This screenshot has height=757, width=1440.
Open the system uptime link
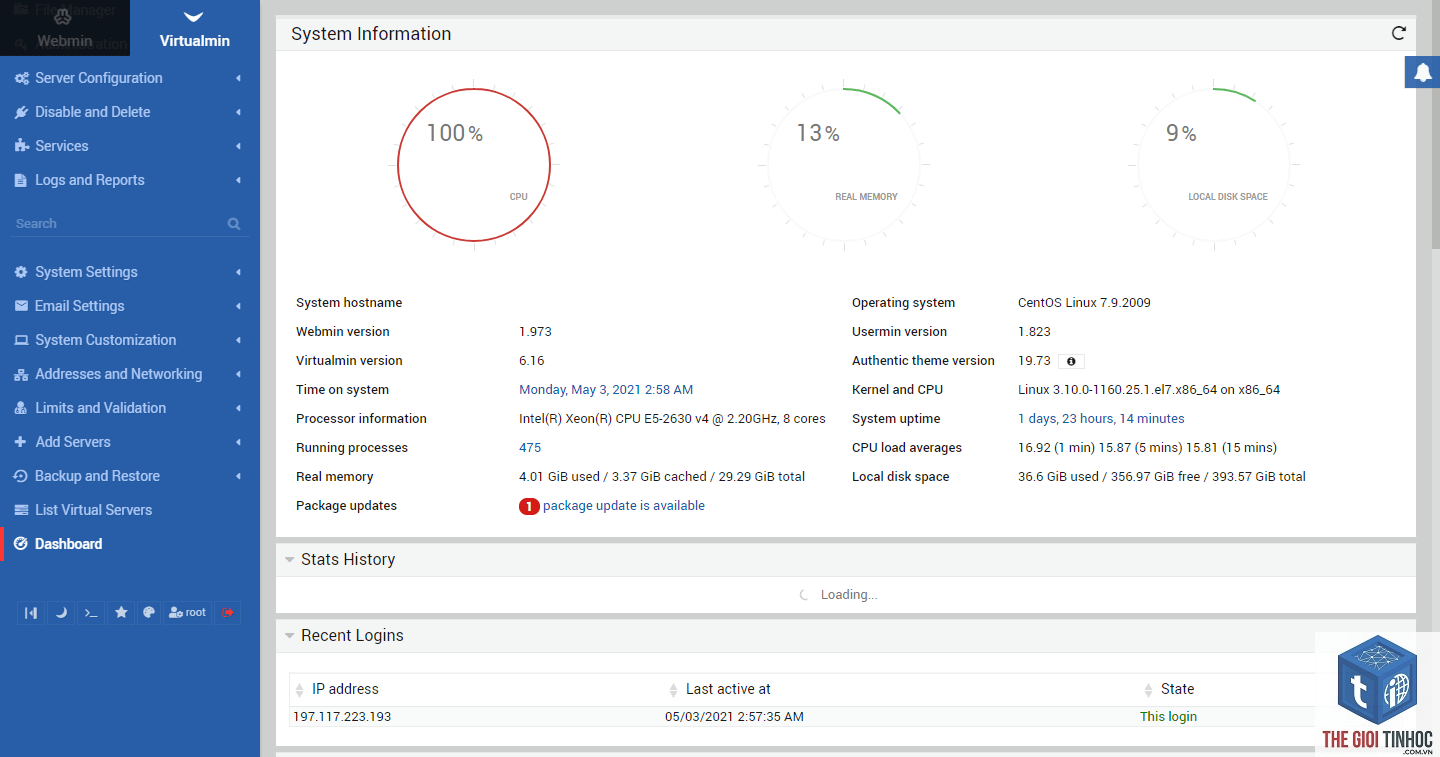(x=1101, y=419)
